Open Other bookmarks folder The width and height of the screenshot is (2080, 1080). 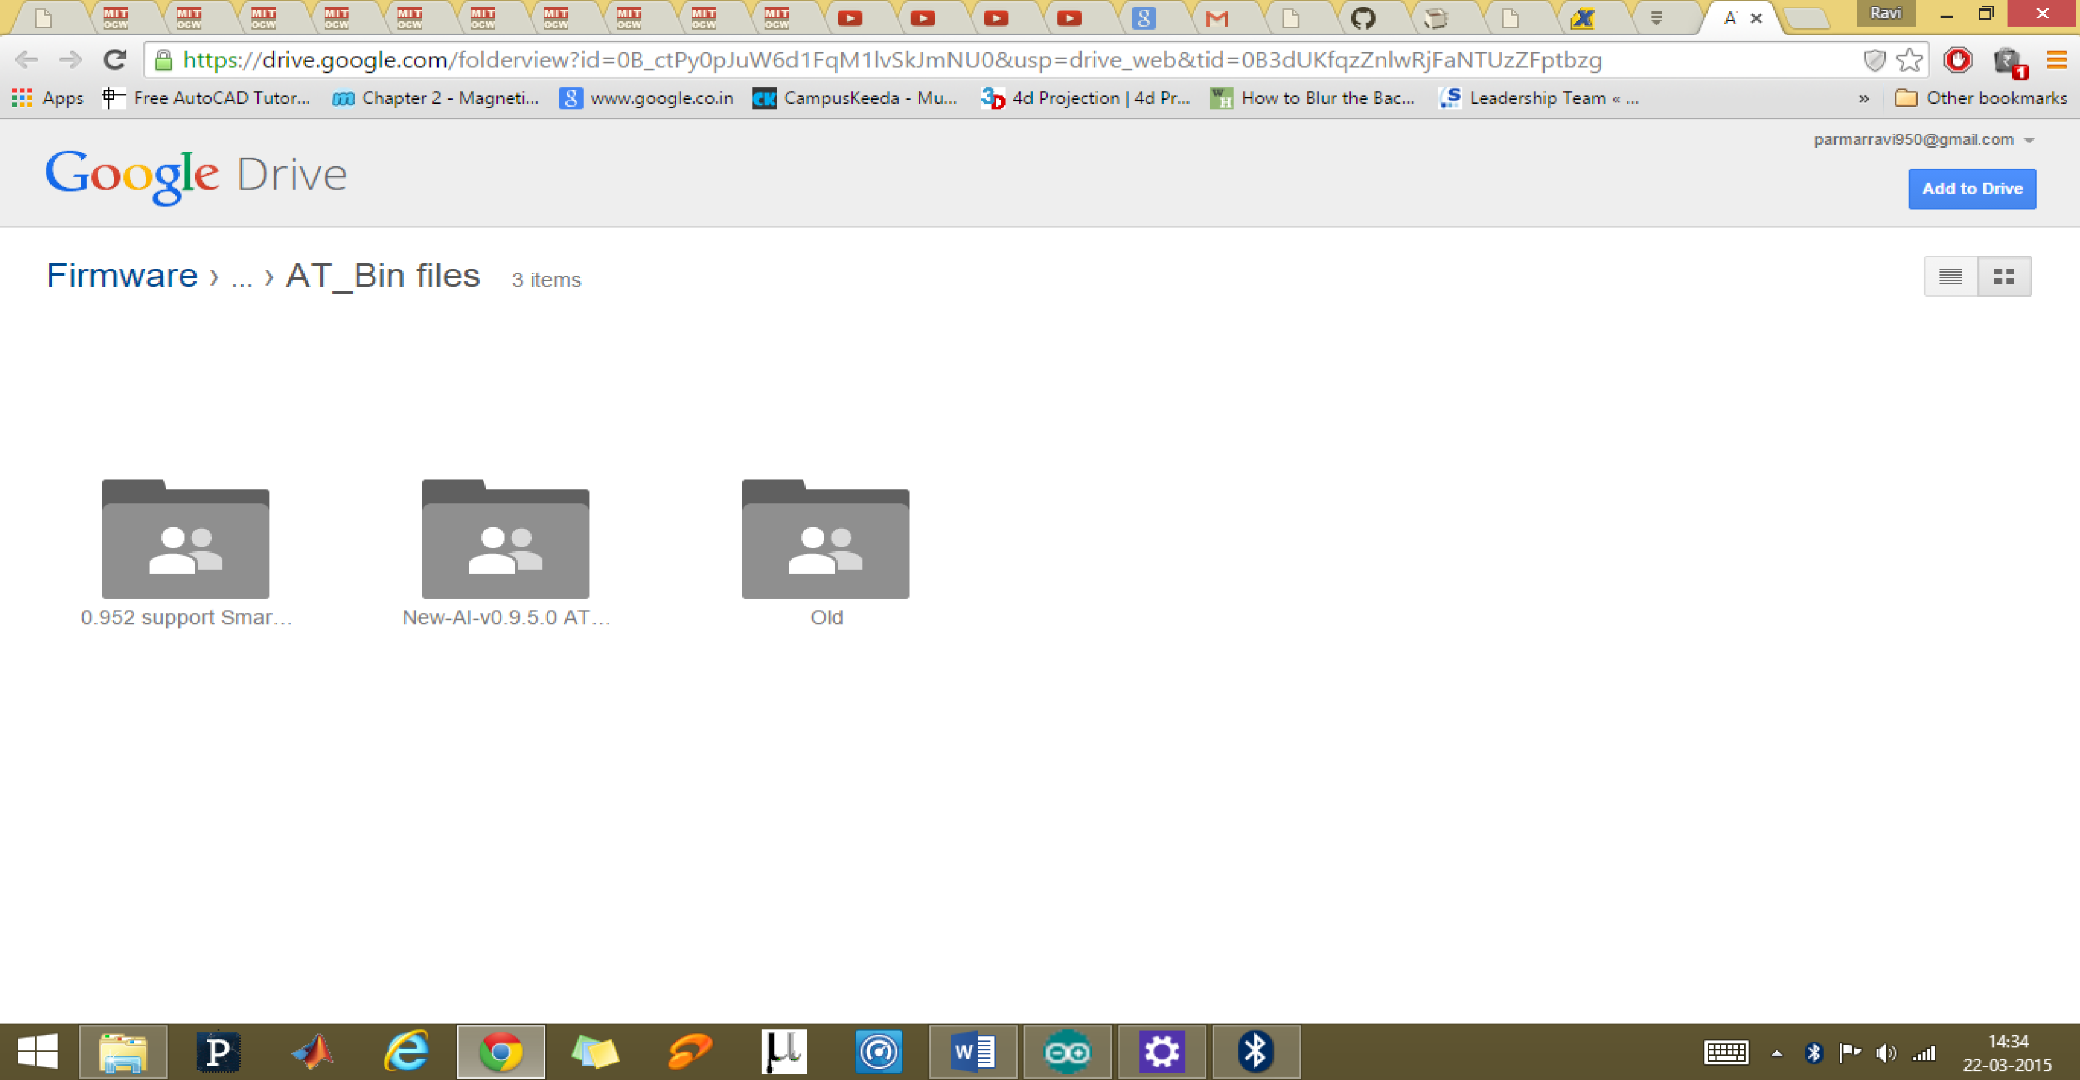[1981, 98]
